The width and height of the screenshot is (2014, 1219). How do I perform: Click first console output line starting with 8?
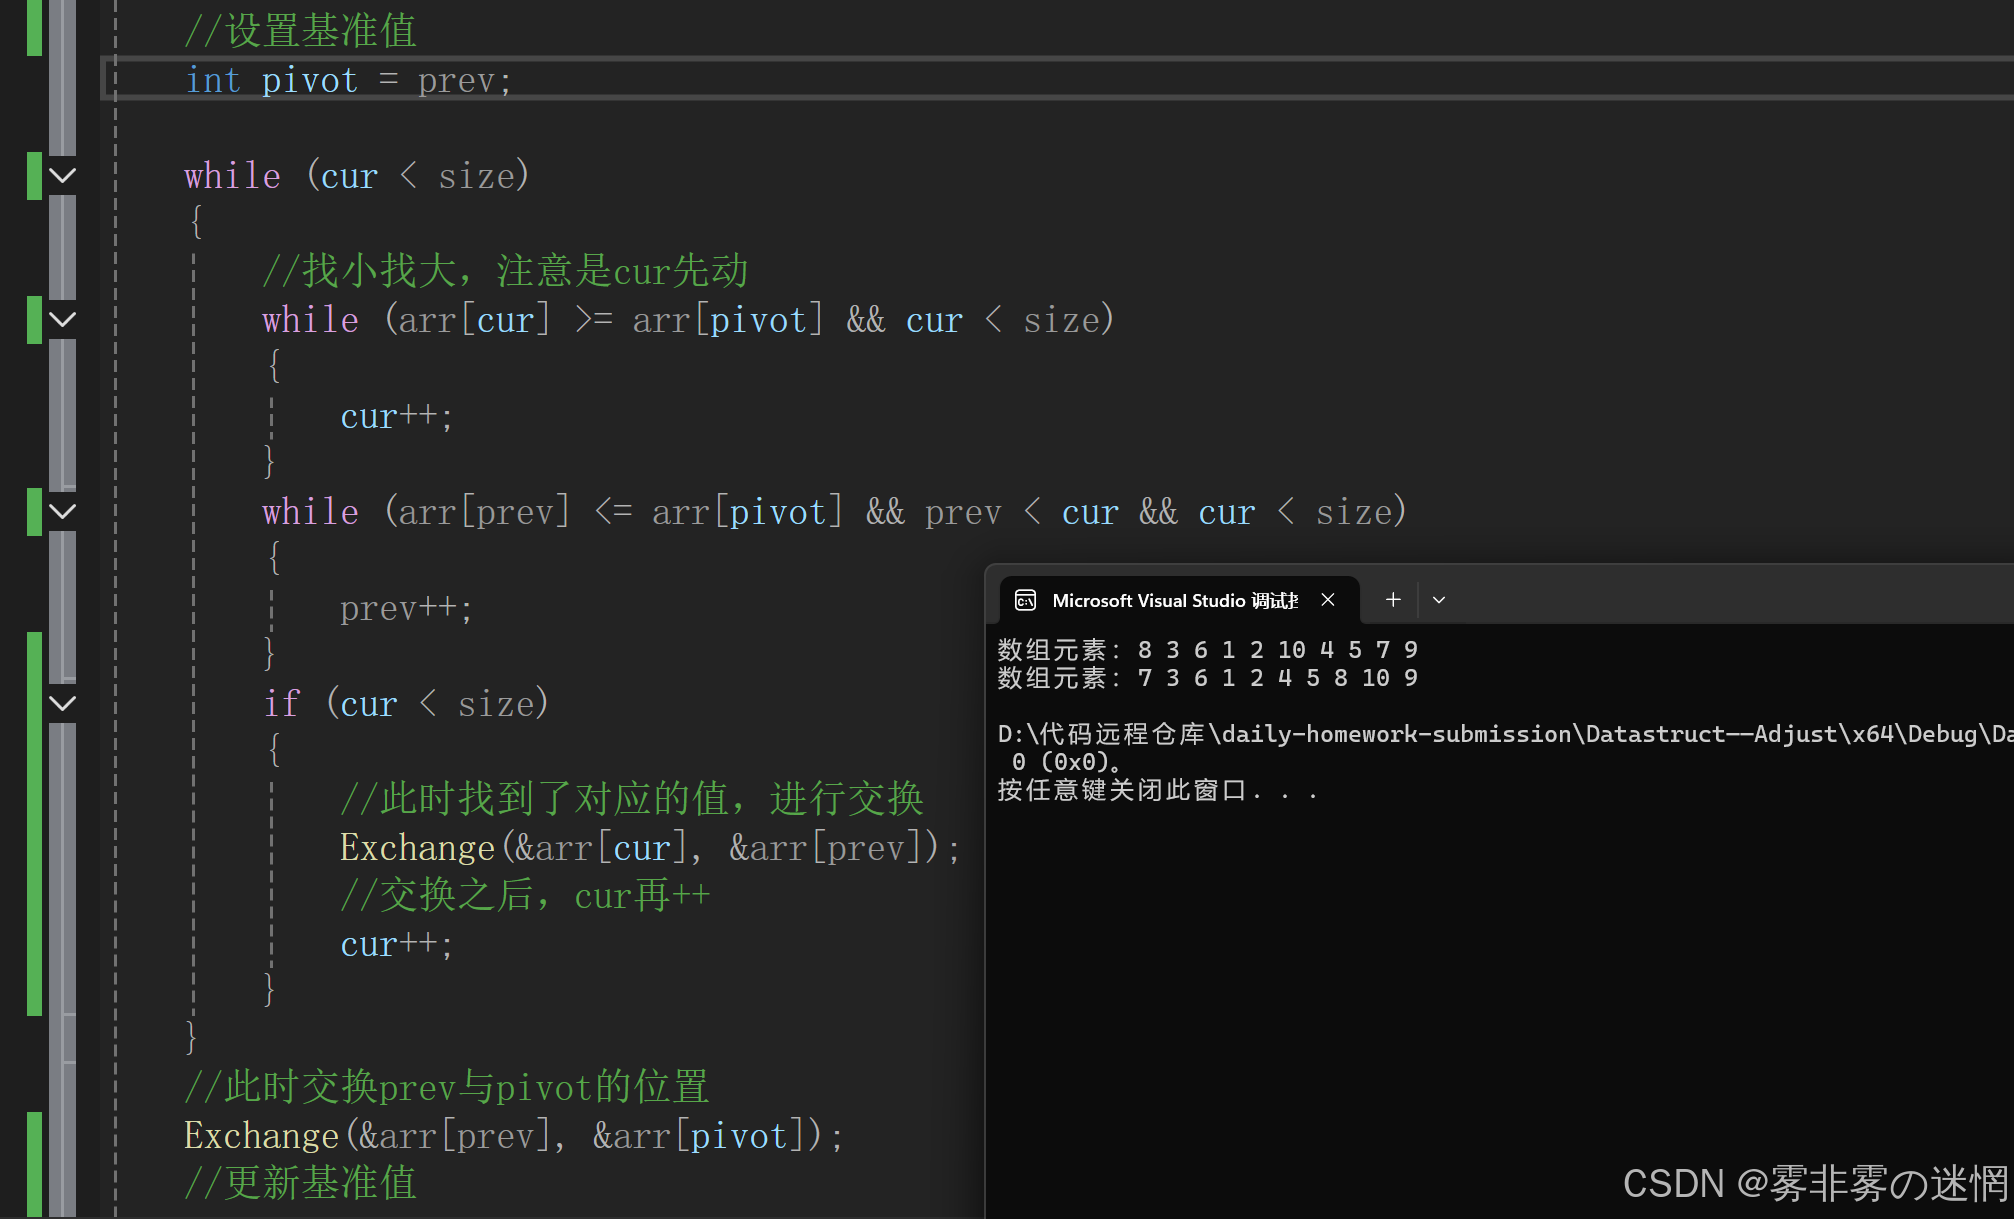pos(1207,650)
